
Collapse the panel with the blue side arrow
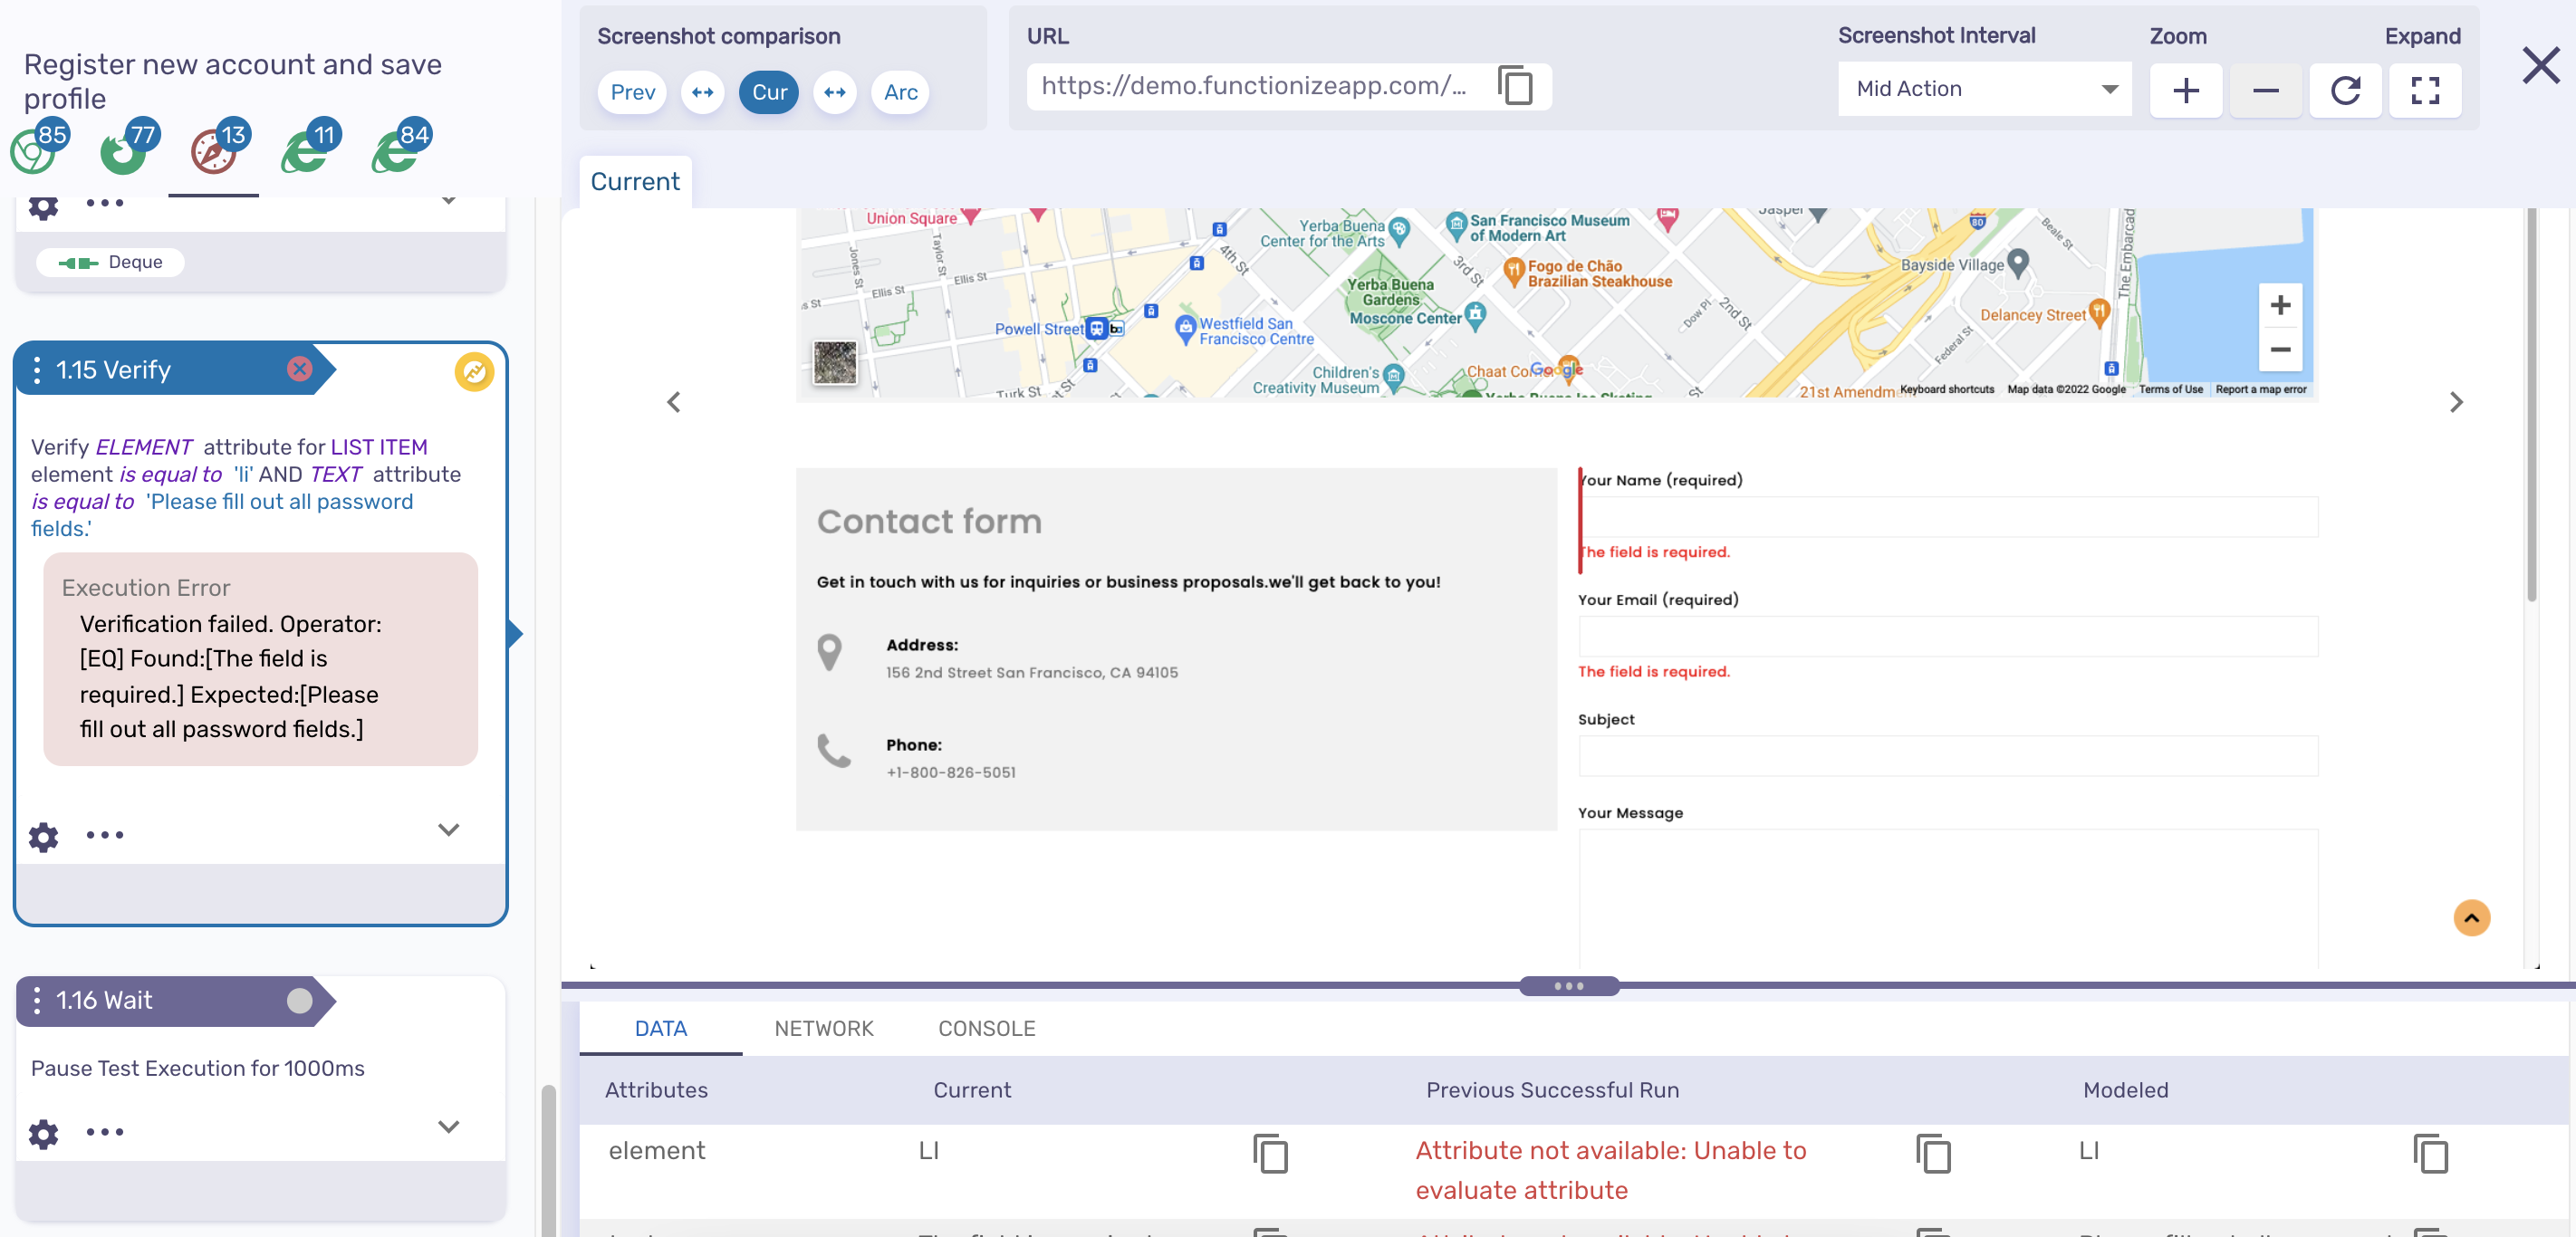[x=515, y=633]
